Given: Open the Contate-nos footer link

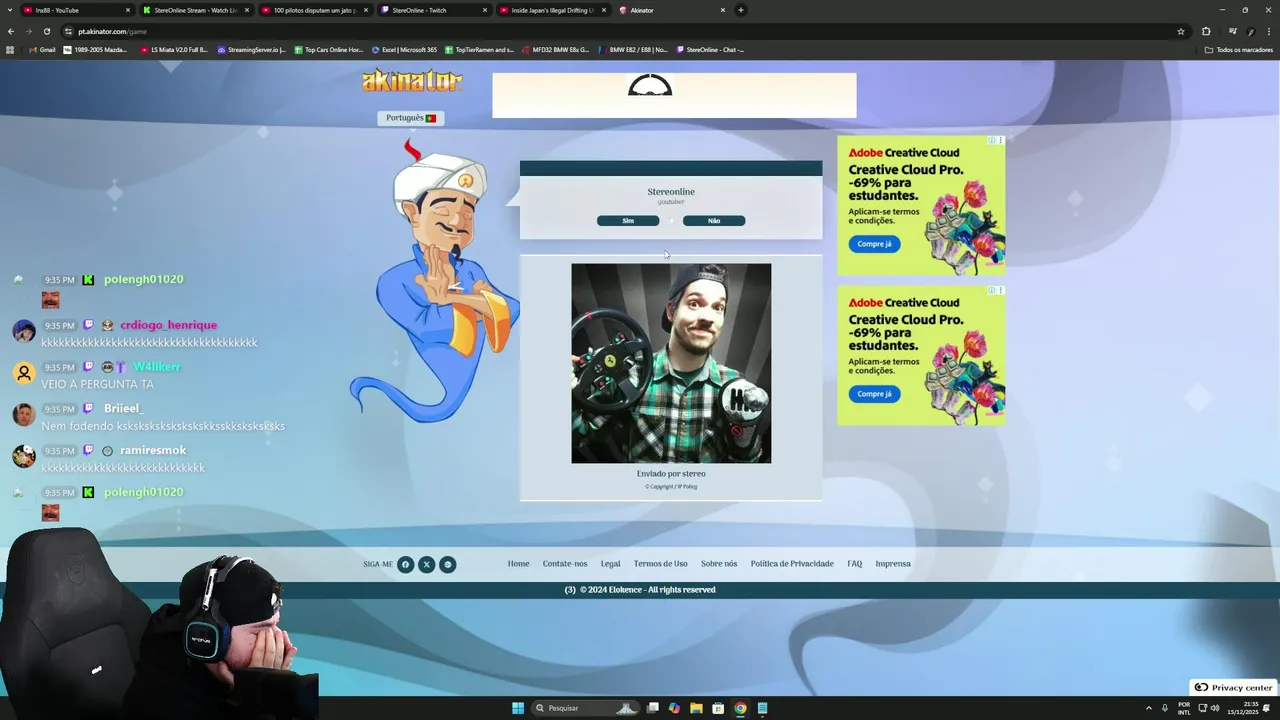Looking at the screenshot, I should [565, 564].
